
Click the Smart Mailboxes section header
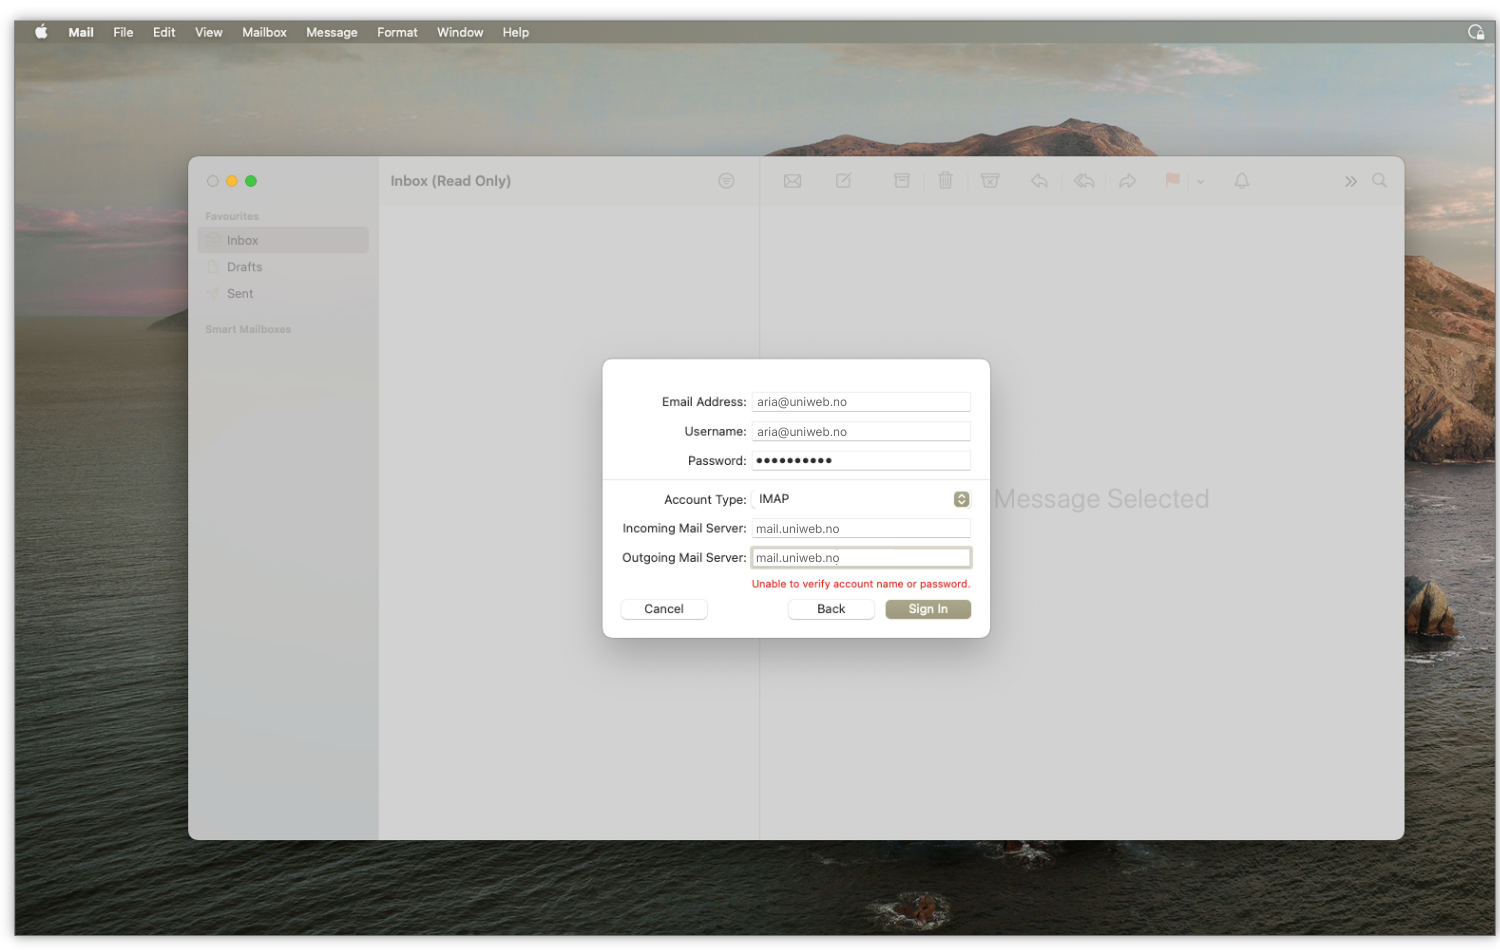click(248, 329)
